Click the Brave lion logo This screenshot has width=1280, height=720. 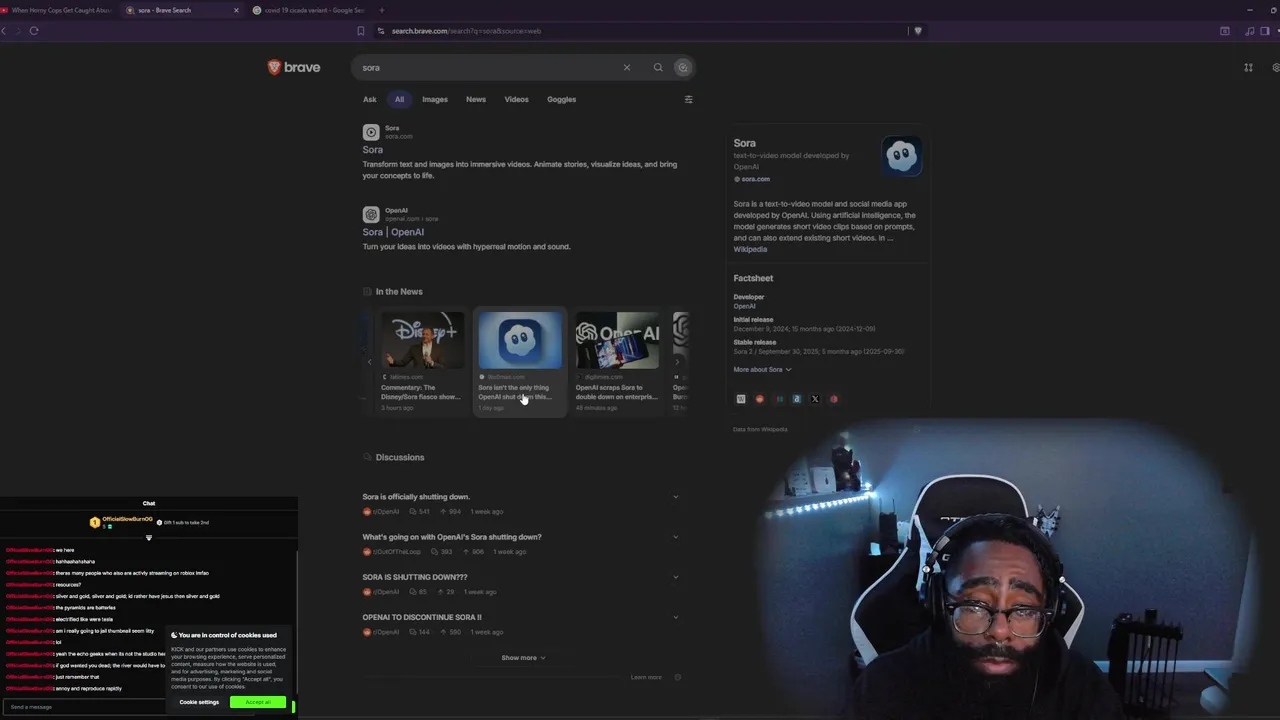(274, 67)
